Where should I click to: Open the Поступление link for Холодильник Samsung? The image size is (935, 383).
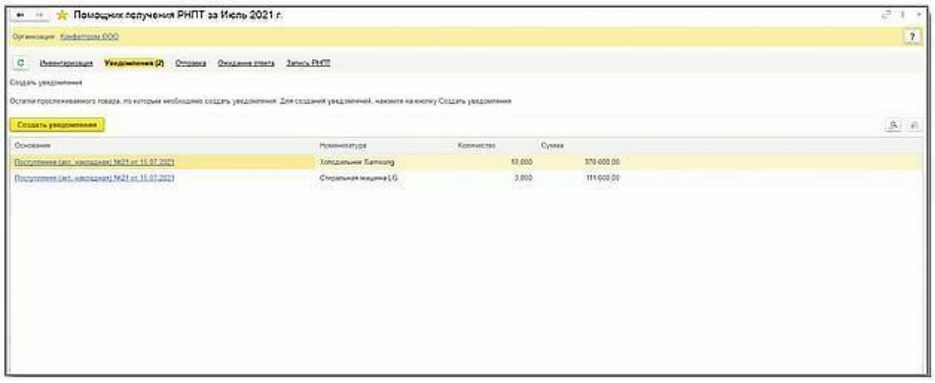point(94,162)
